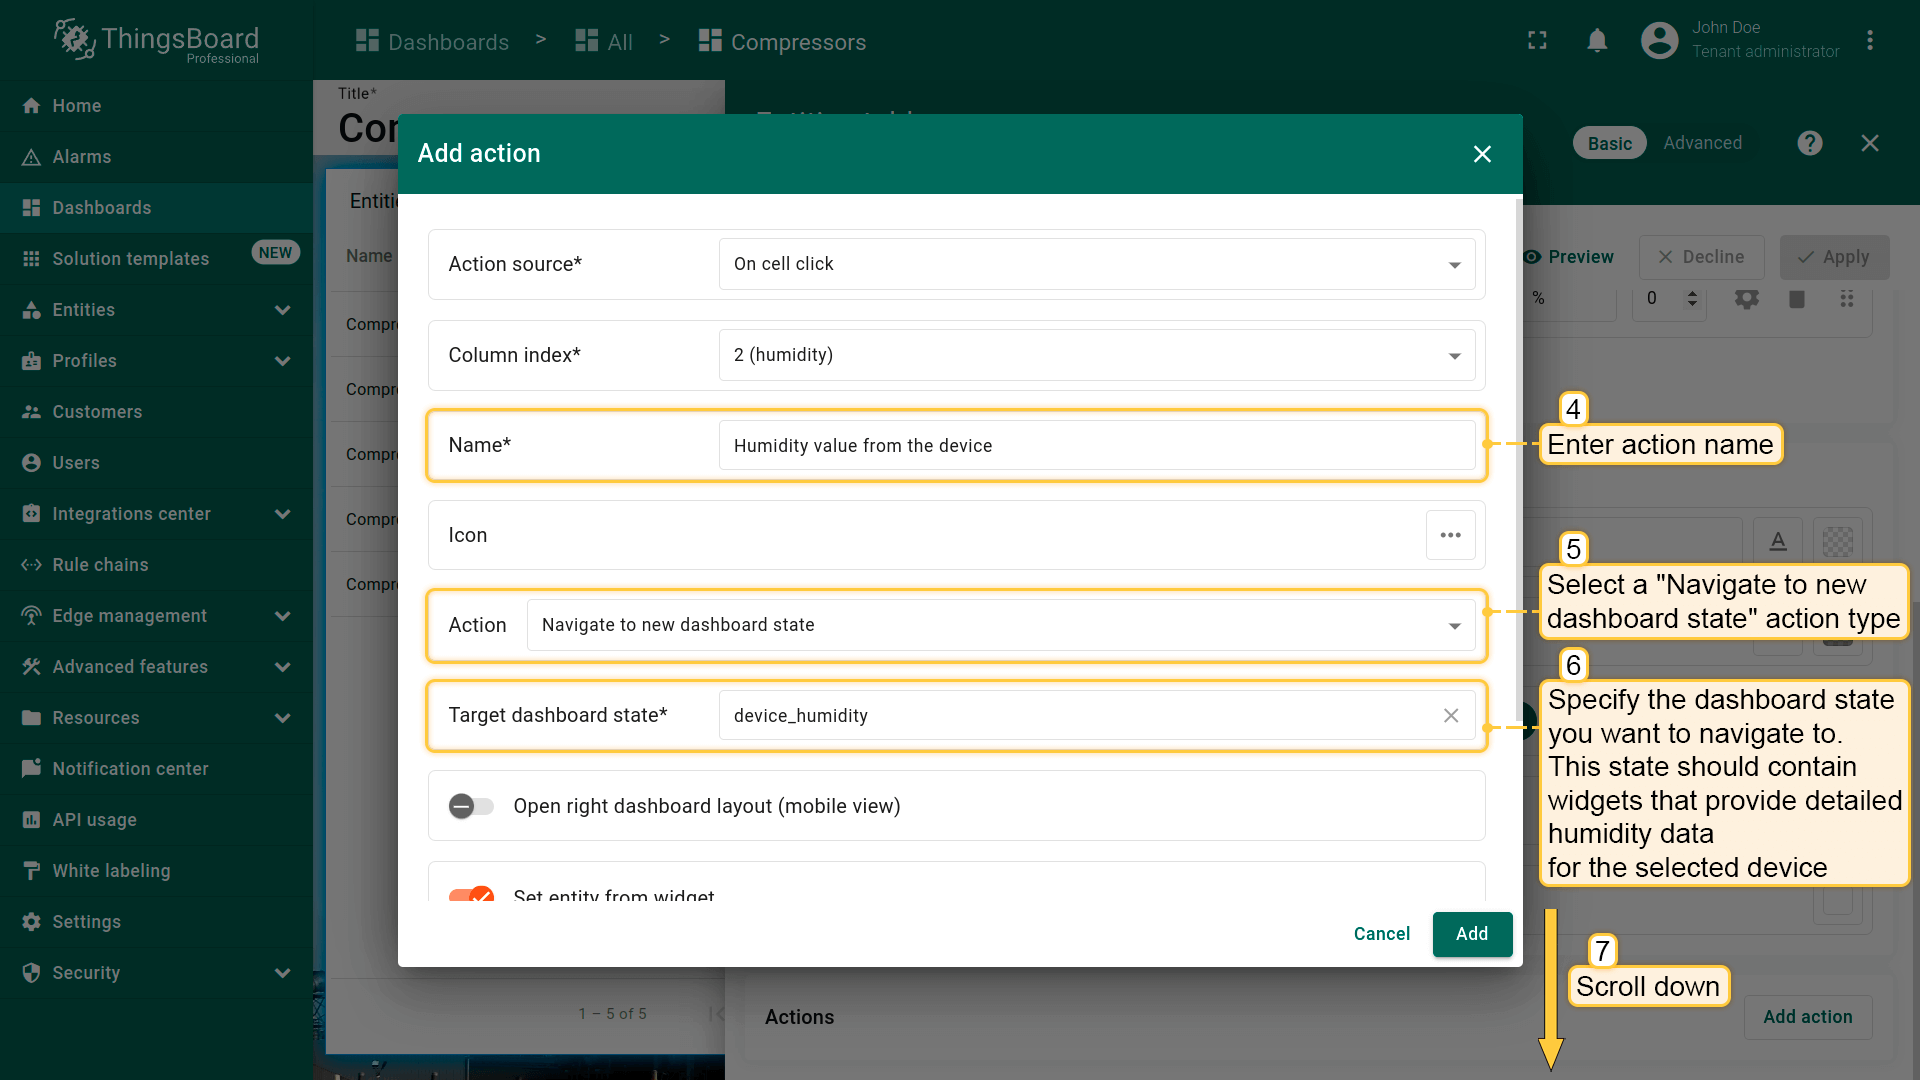The image size is (1920, 1080).
Task: Open the Column index dropdown
Action: click(x=1096, y=355)
